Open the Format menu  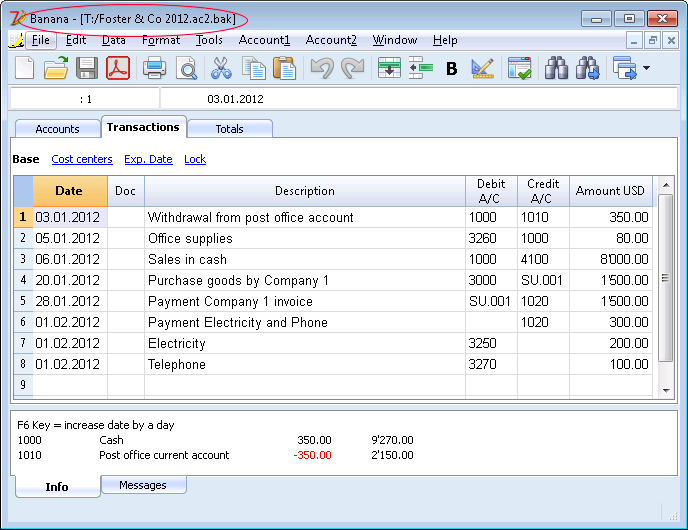pyautogui.click(x=161, y=40)
